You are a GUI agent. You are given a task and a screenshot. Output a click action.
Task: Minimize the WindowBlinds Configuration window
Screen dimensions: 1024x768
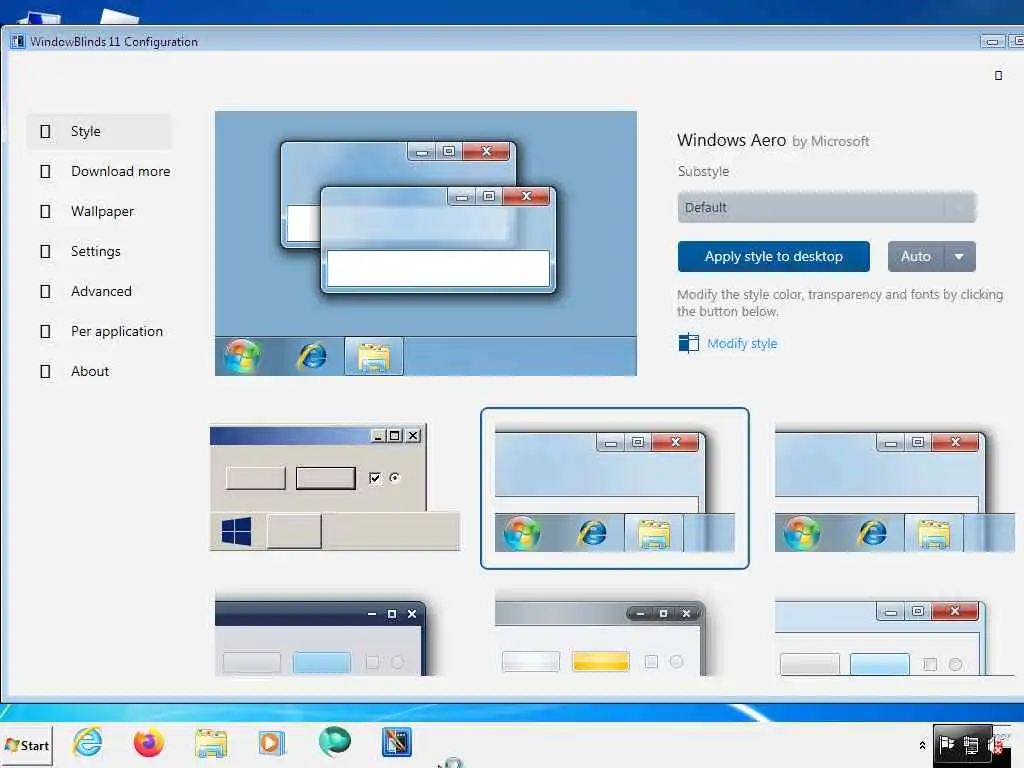tap(992, 42)
